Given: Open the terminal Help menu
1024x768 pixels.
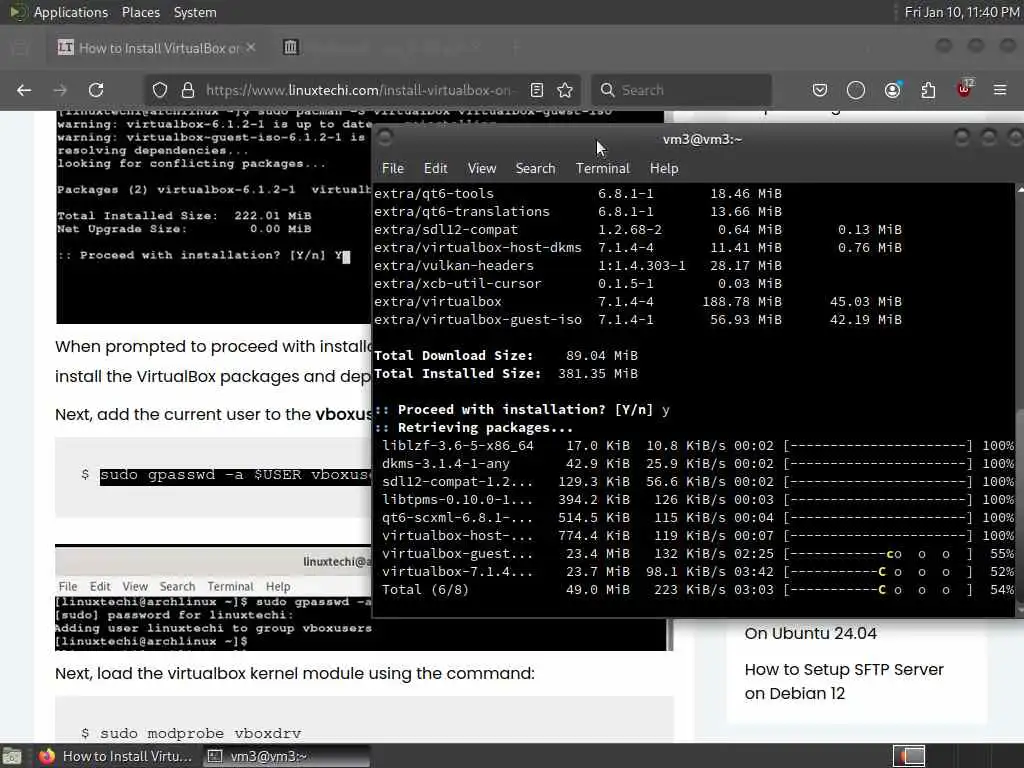Looking at the screenshot, I should click(664, 168).
